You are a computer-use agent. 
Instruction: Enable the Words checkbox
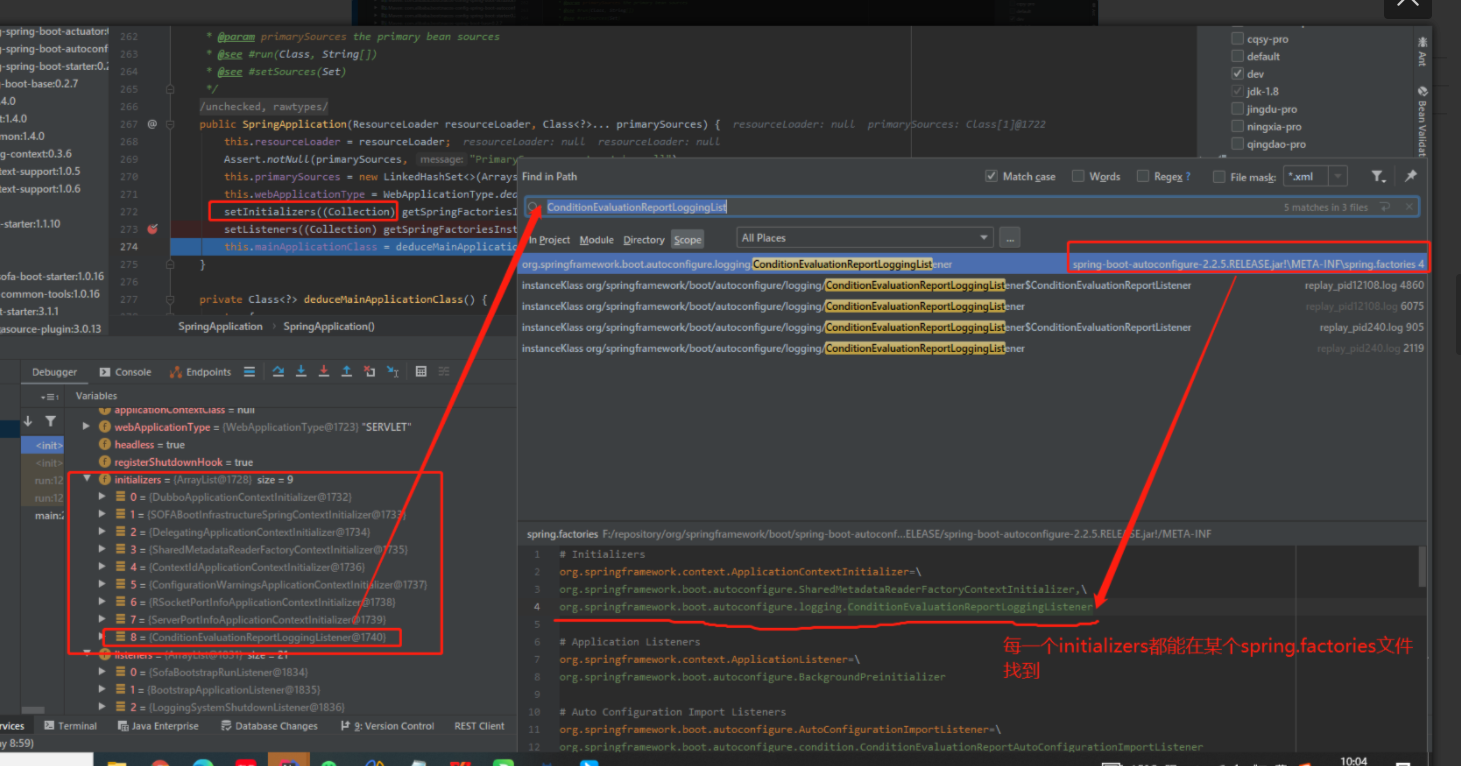click(1078, 176)
